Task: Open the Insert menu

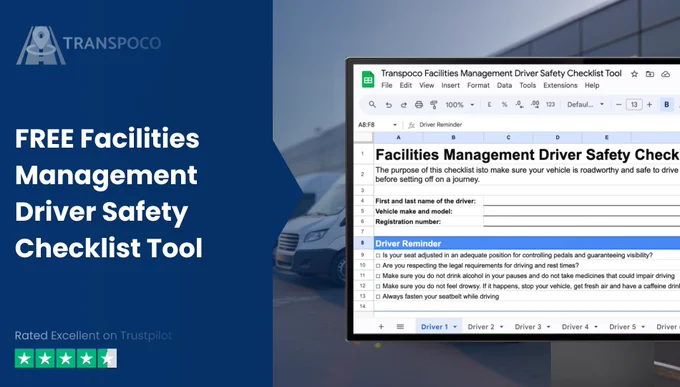Action: [451, 85]
